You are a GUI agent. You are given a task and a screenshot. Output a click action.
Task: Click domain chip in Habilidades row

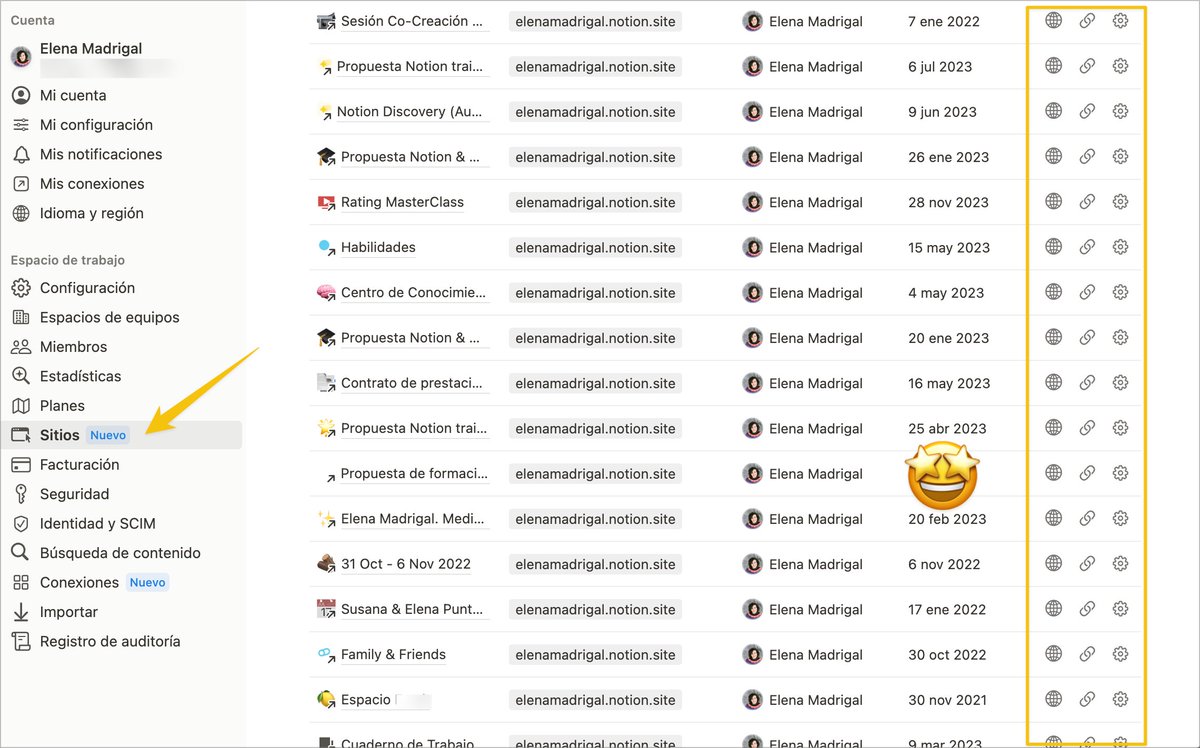(x=595, y=248)
